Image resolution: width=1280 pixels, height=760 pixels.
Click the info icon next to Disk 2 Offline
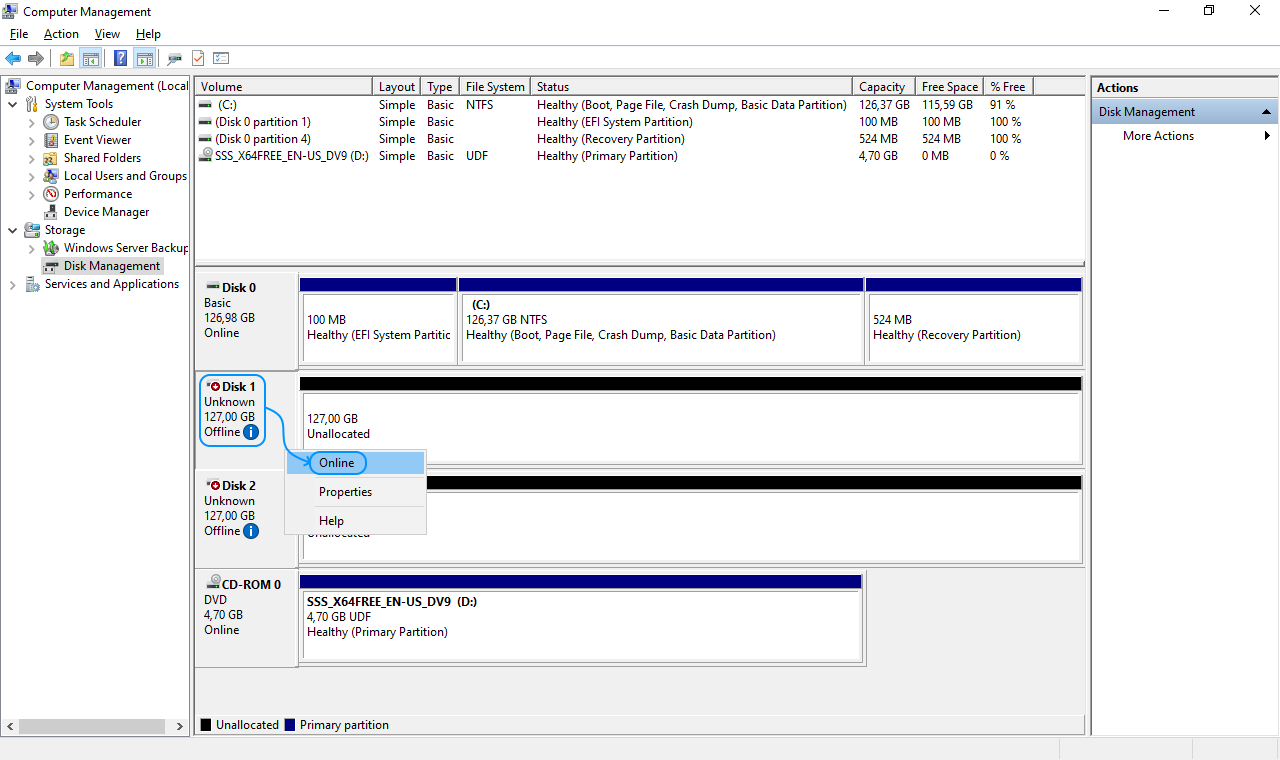coord(251,531)
